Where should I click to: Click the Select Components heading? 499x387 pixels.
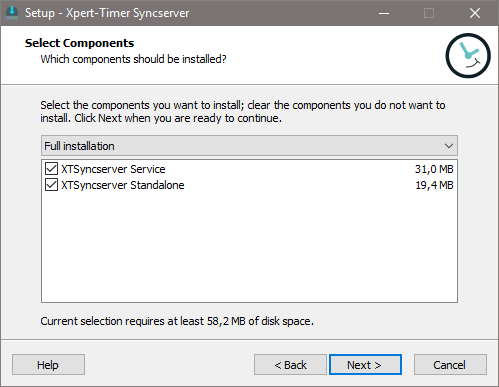coord(79,43)
